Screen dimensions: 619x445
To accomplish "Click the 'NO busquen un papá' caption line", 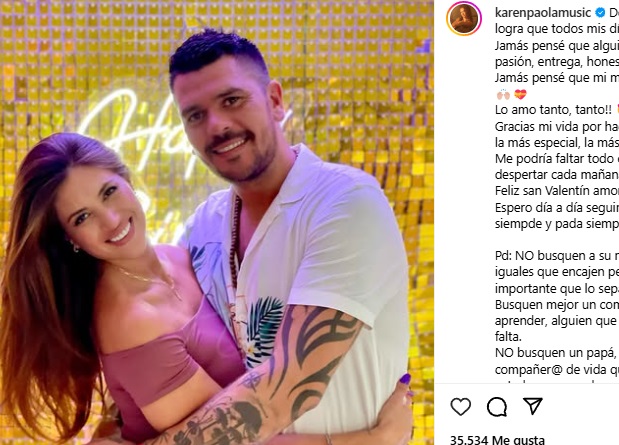I will point(557,353).
